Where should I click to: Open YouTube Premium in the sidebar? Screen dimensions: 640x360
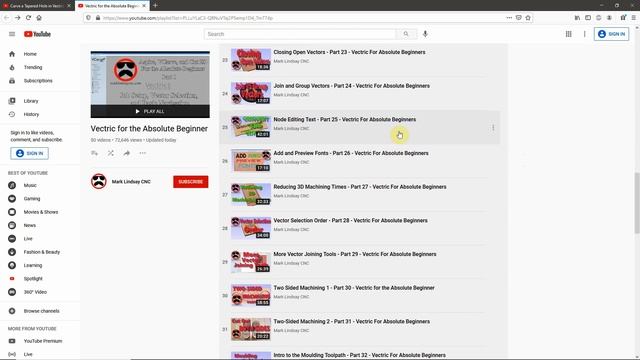click(x=42, y=341)
